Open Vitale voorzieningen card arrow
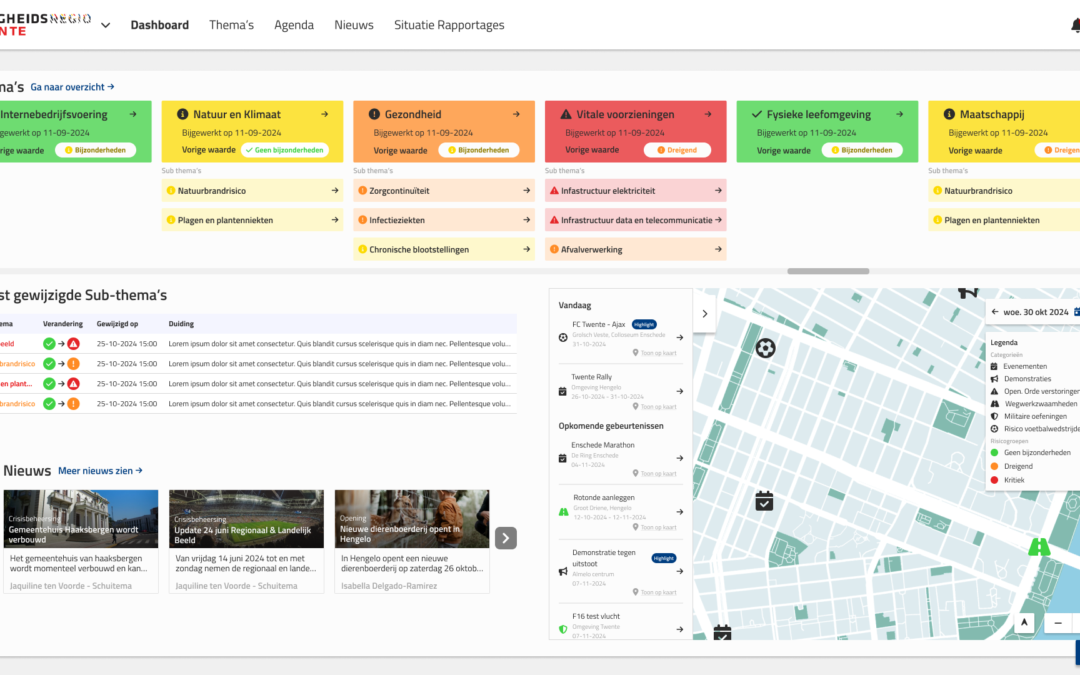Image resolution: width=1080 pixels, height=675 pixels. pyautogui.click(x=708, y=114)
